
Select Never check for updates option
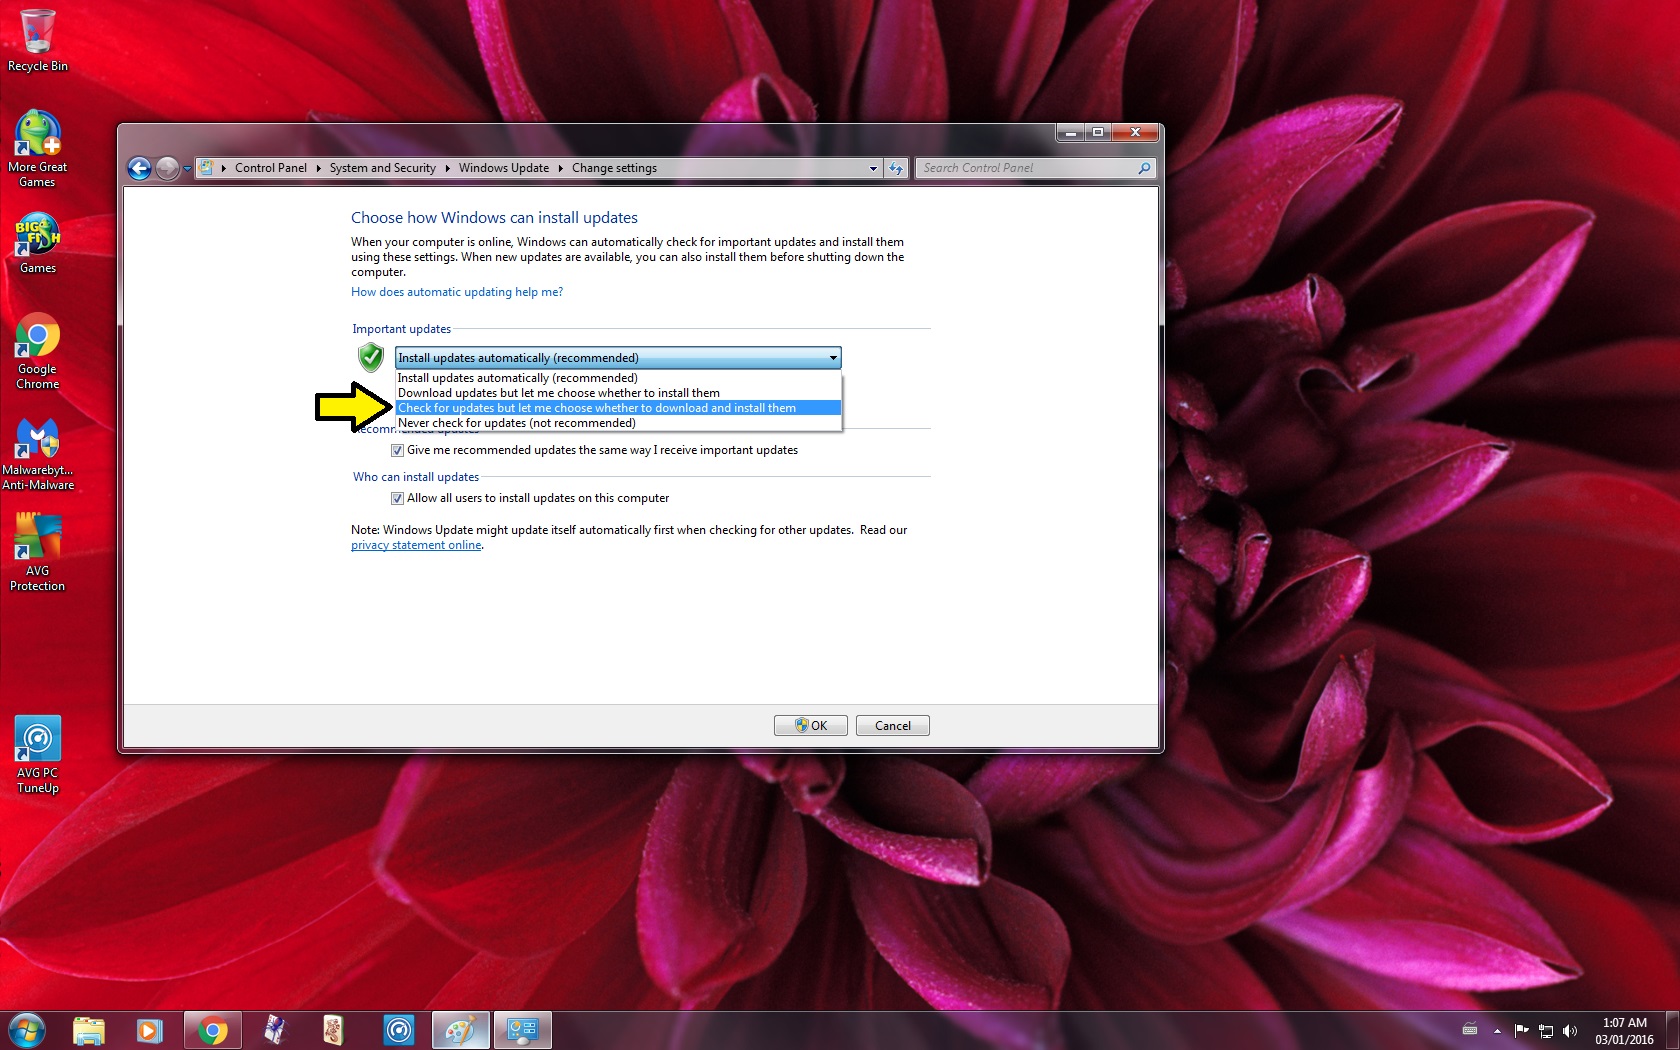click(x=618, y=423)
